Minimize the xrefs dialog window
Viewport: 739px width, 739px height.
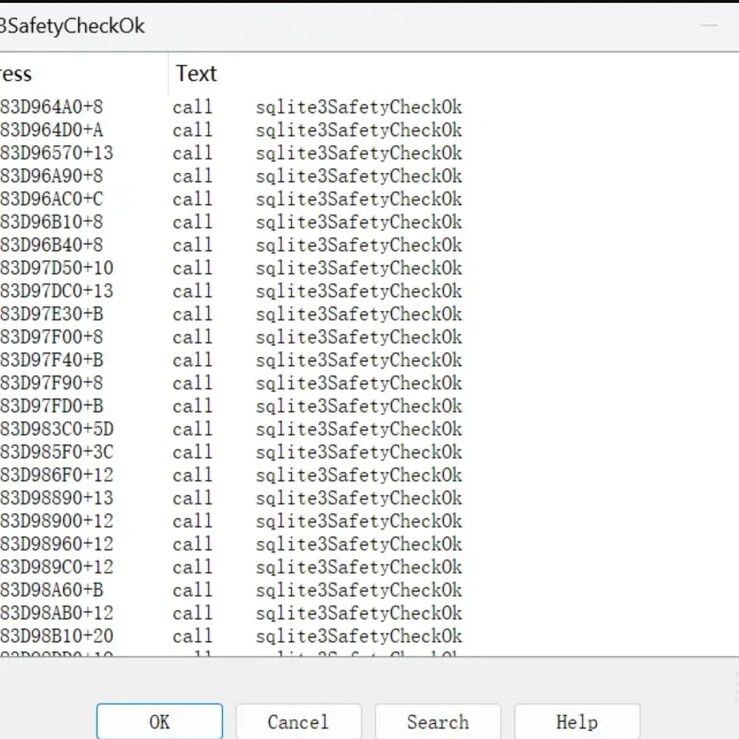tap(709, 25)
